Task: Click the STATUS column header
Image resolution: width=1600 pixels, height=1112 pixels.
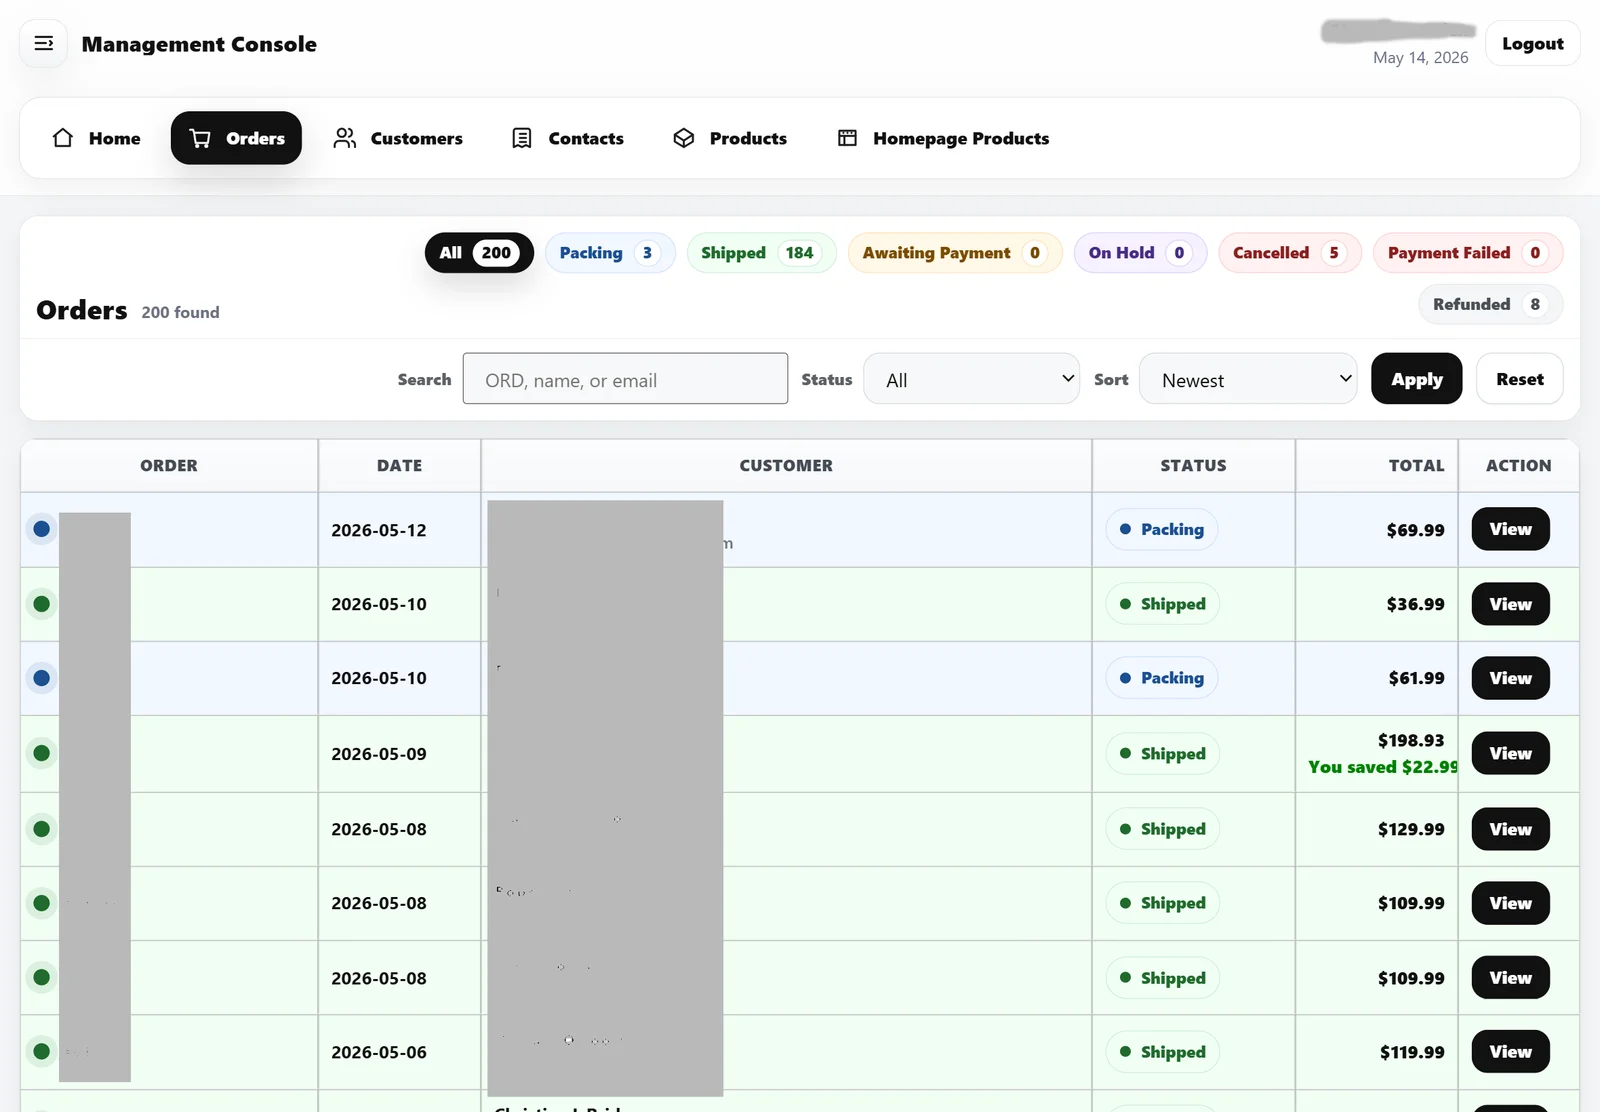Action: click(1193, 466)
